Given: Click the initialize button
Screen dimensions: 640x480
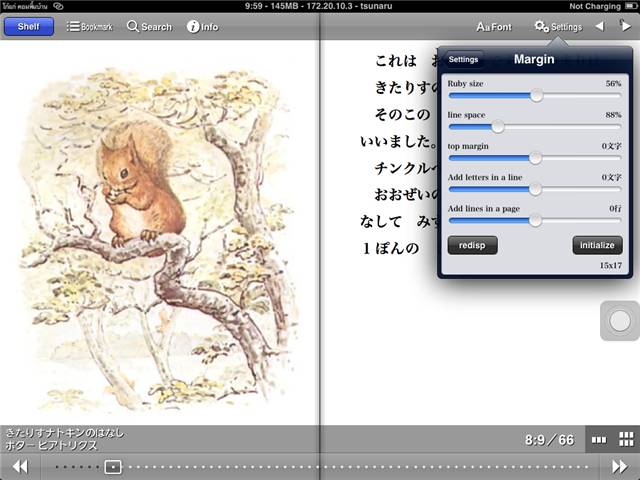Looking at the screenshot, I should [597, 245].
